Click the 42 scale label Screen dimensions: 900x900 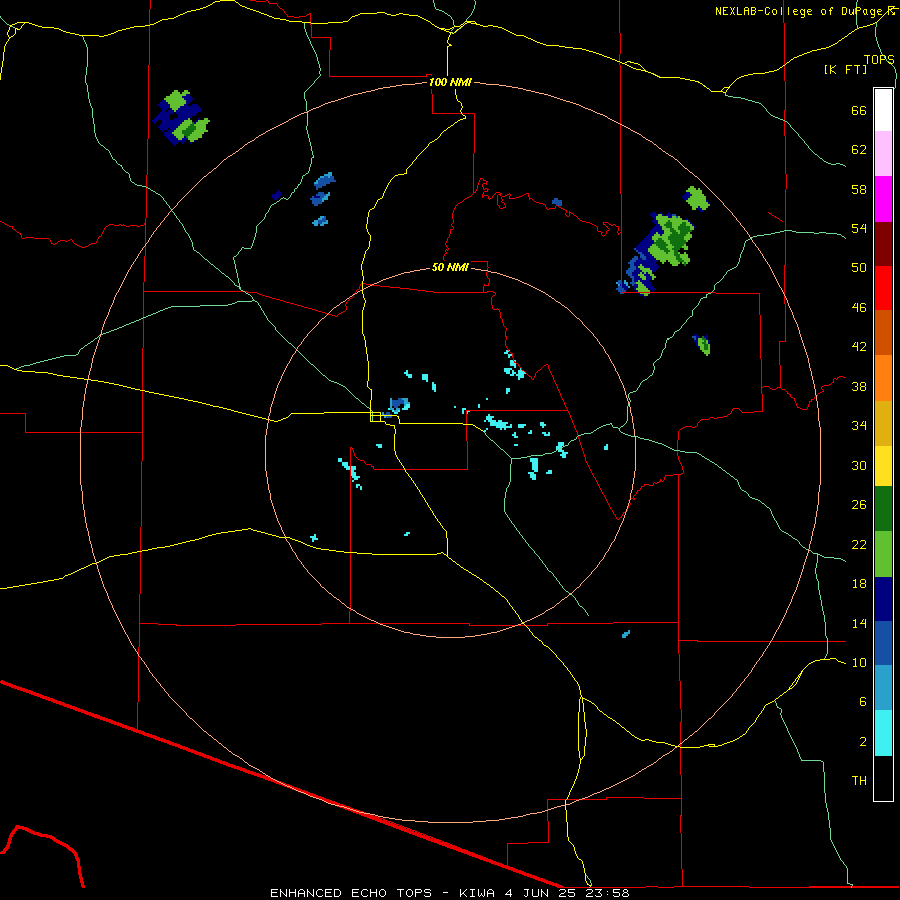tap(859, 346)
